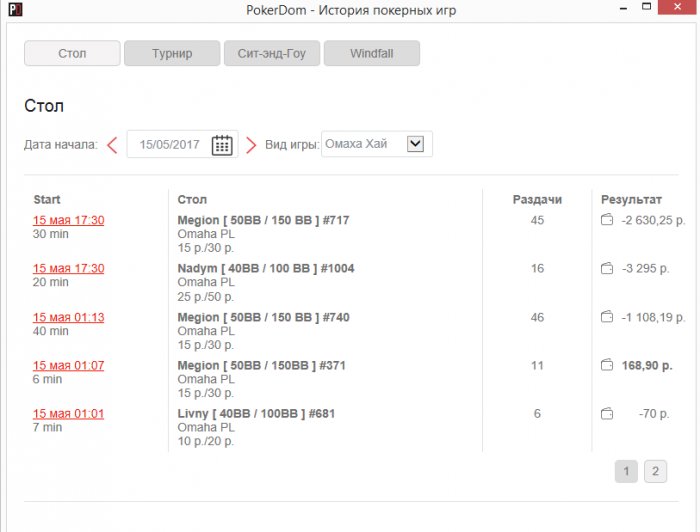Click the Результат column header
700x532 pixels.
point(631,200)
